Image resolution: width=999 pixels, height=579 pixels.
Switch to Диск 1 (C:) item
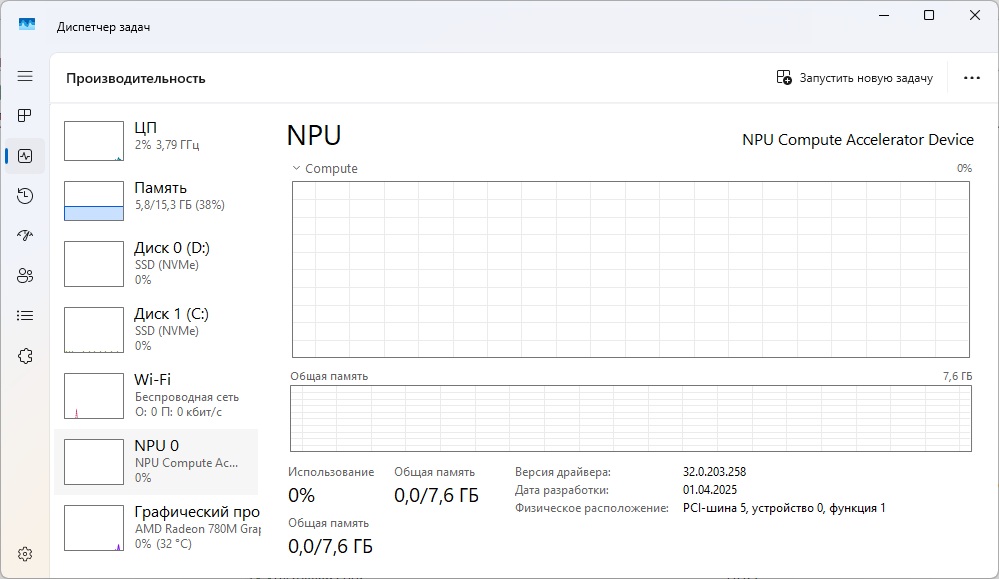click(156, 329)
